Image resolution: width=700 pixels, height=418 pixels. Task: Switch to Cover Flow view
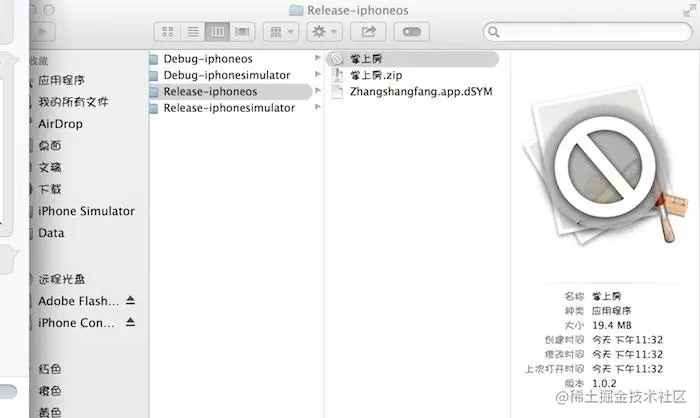pos(242,32)
